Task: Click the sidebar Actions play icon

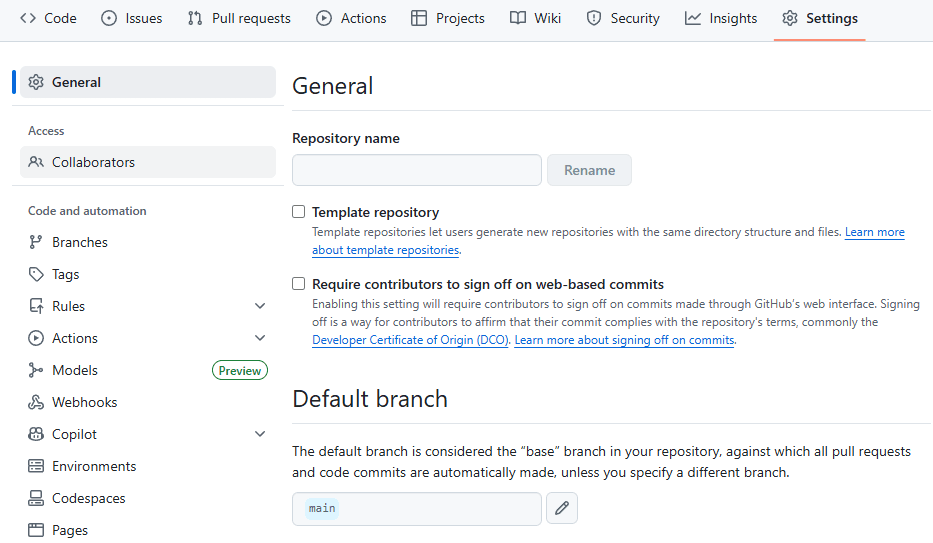Action: point(36,338)
